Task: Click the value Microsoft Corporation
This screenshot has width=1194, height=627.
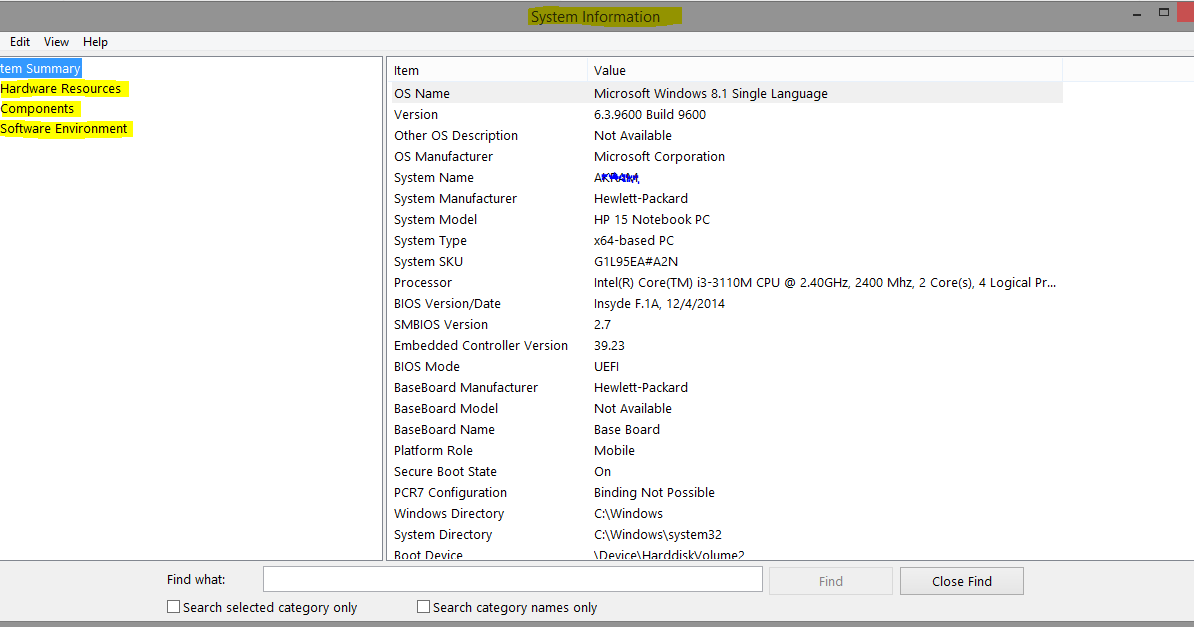Action: [x=659, y=156]
